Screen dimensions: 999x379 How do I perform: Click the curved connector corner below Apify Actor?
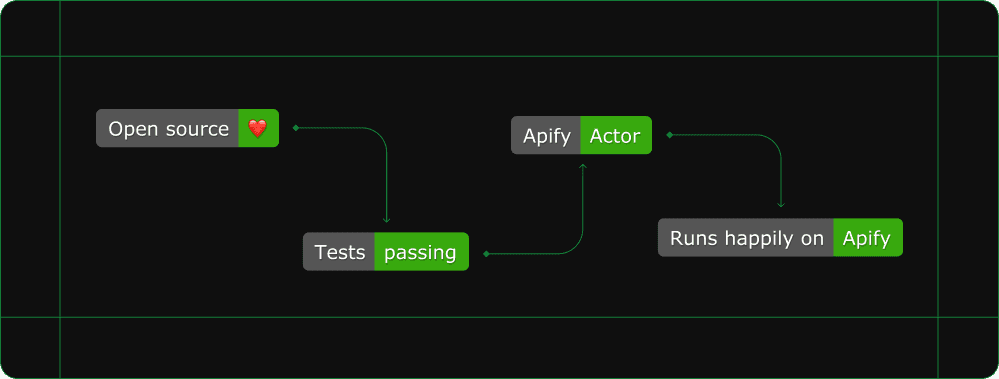pos(576,248)
